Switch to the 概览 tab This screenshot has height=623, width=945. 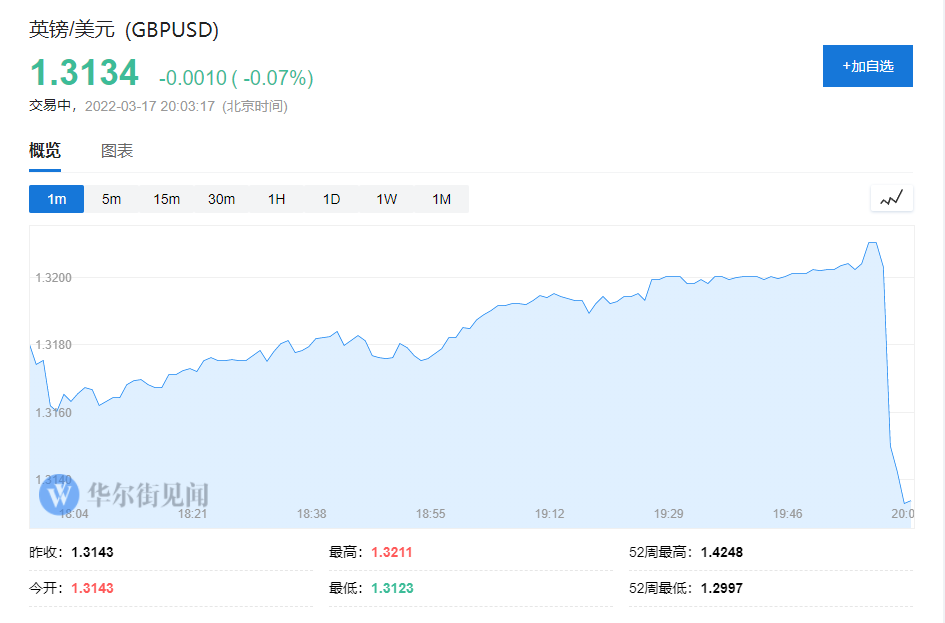(45, 151)
